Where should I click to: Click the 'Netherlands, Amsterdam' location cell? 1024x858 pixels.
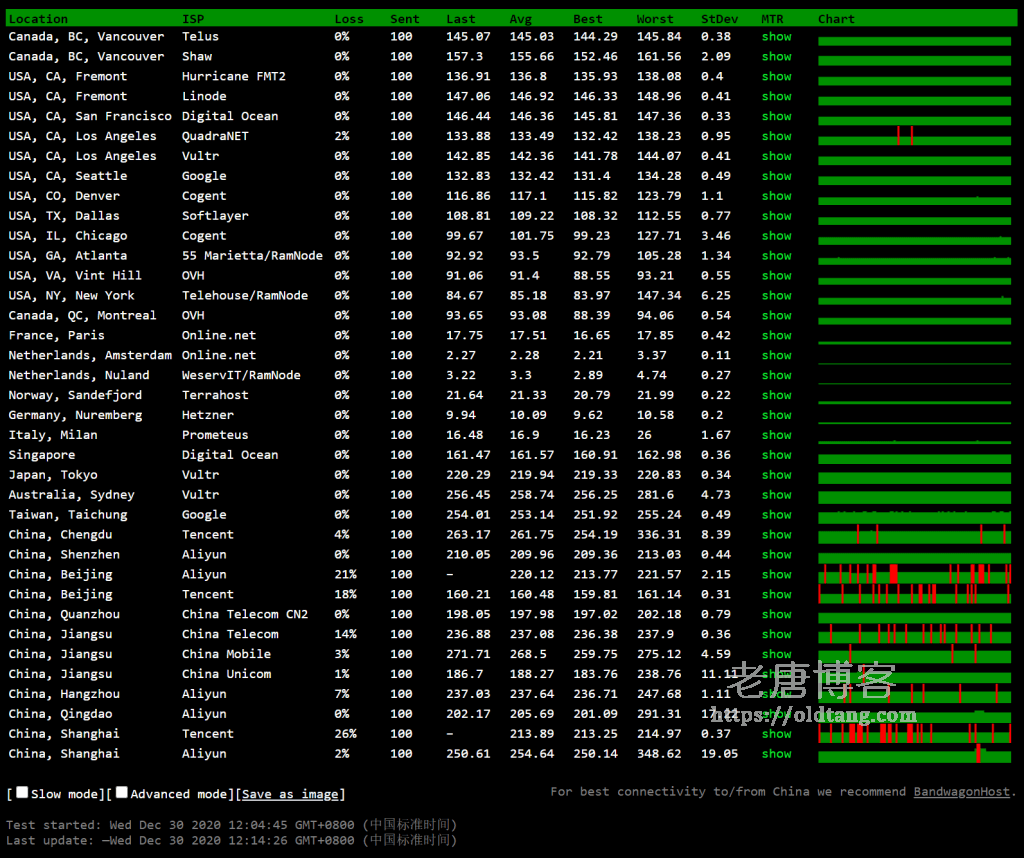[x=90, y=355]
